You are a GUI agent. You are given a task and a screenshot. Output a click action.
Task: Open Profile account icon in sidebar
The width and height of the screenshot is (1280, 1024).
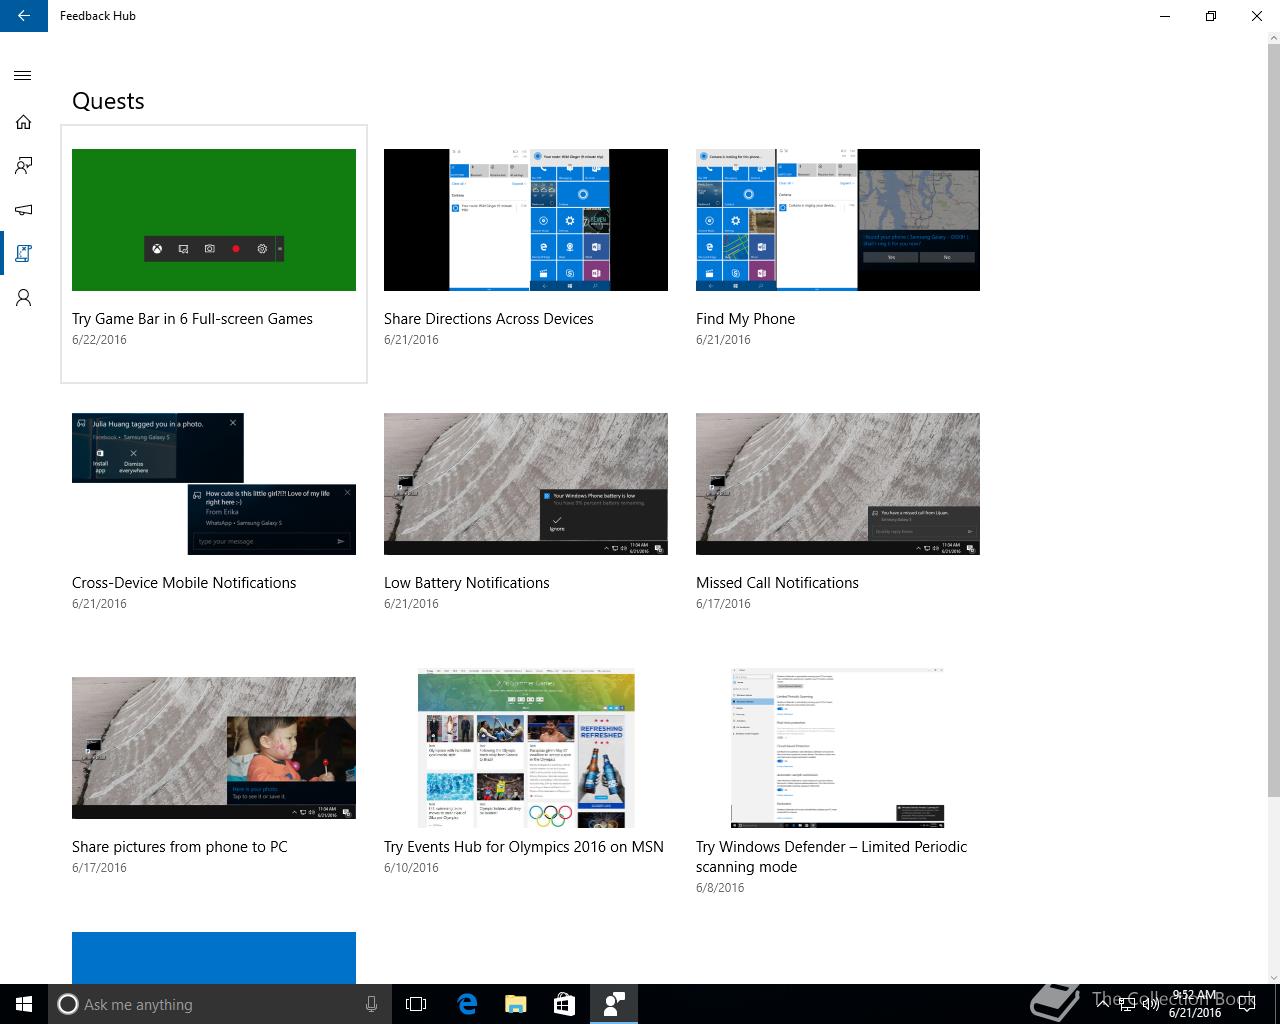23,298
